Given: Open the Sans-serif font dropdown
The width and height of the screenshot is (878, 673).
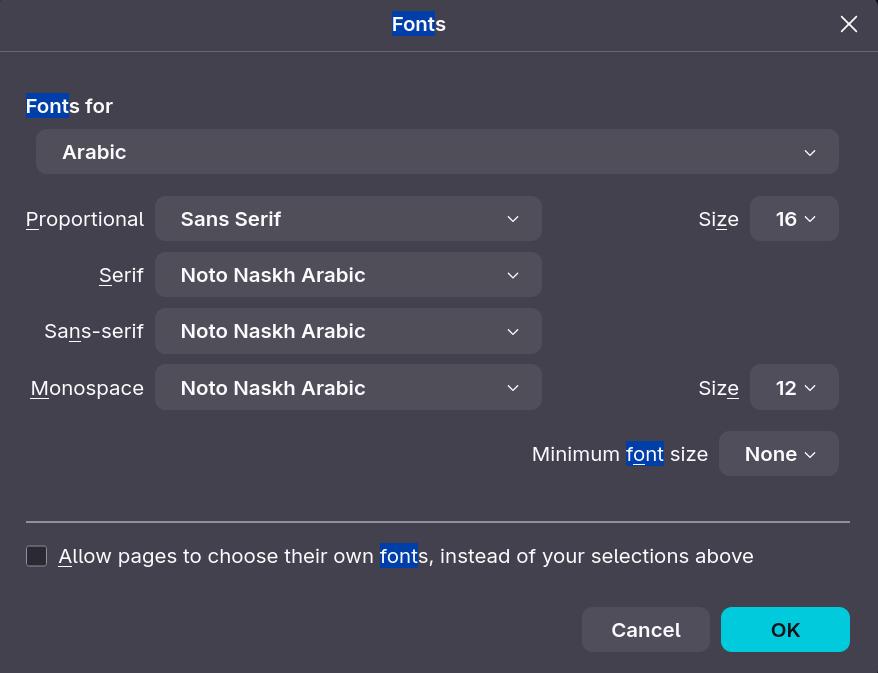Looking at the screenshot, I should coord(348,331).
